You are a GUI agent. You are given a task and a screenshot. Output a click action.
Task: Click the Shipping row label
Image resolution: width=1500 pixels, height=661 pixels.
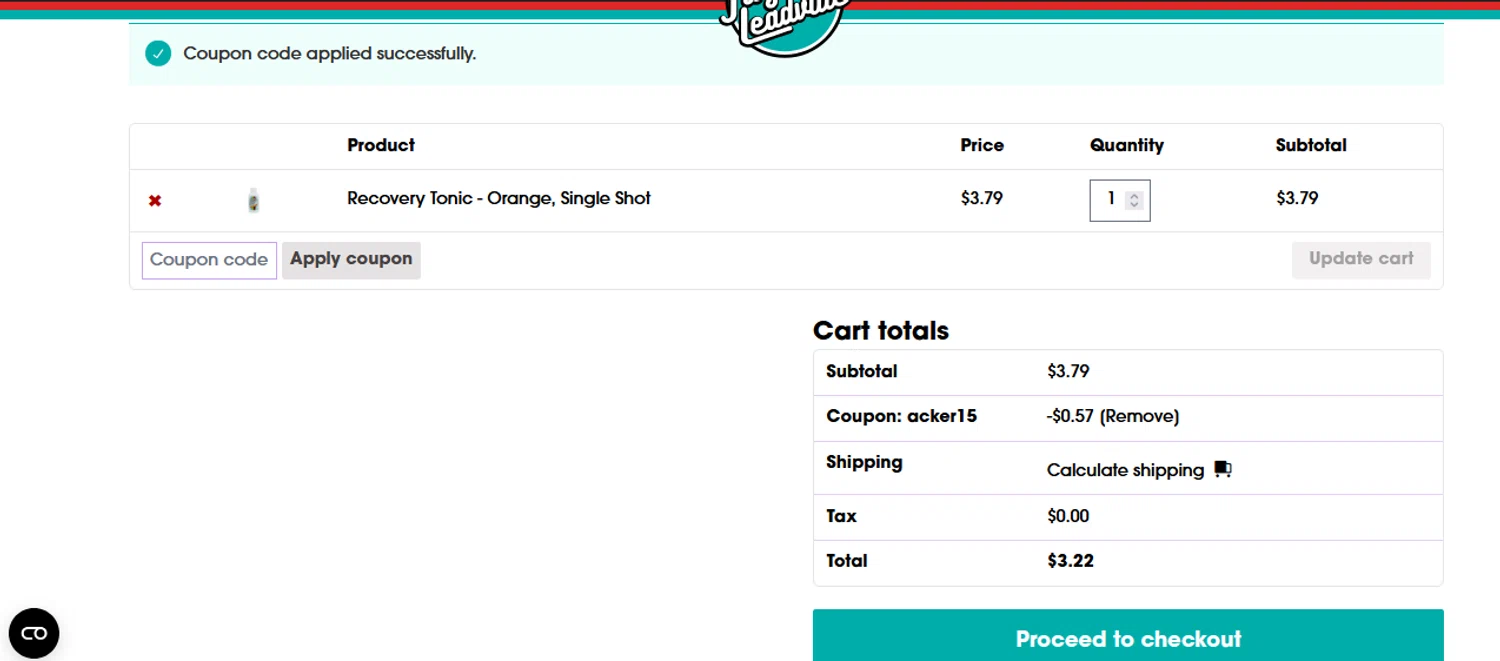tap(864, 462)
